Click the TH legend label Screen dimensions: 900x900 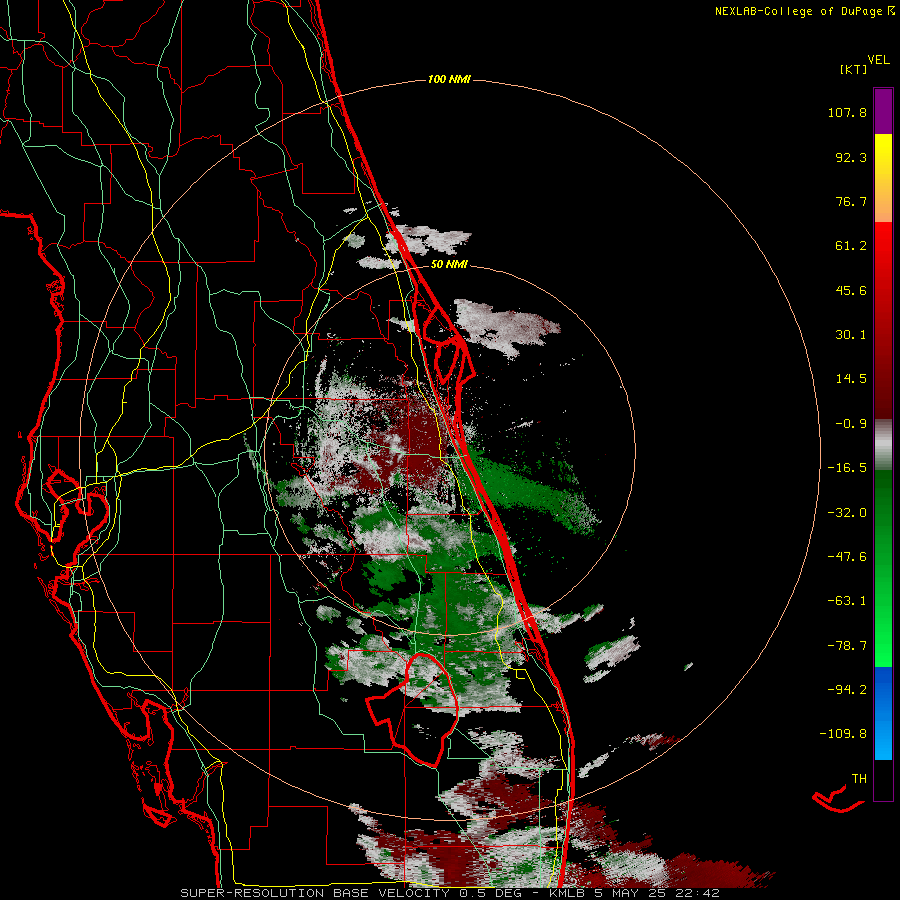click(859, 779)
